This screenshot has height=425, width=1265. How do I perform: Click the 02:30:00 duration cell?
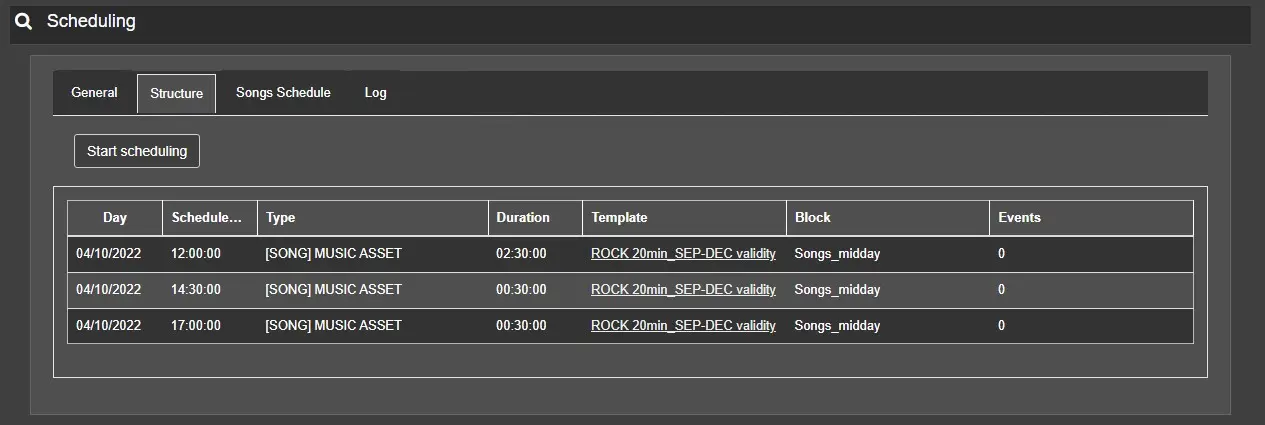tap(521, 254)
